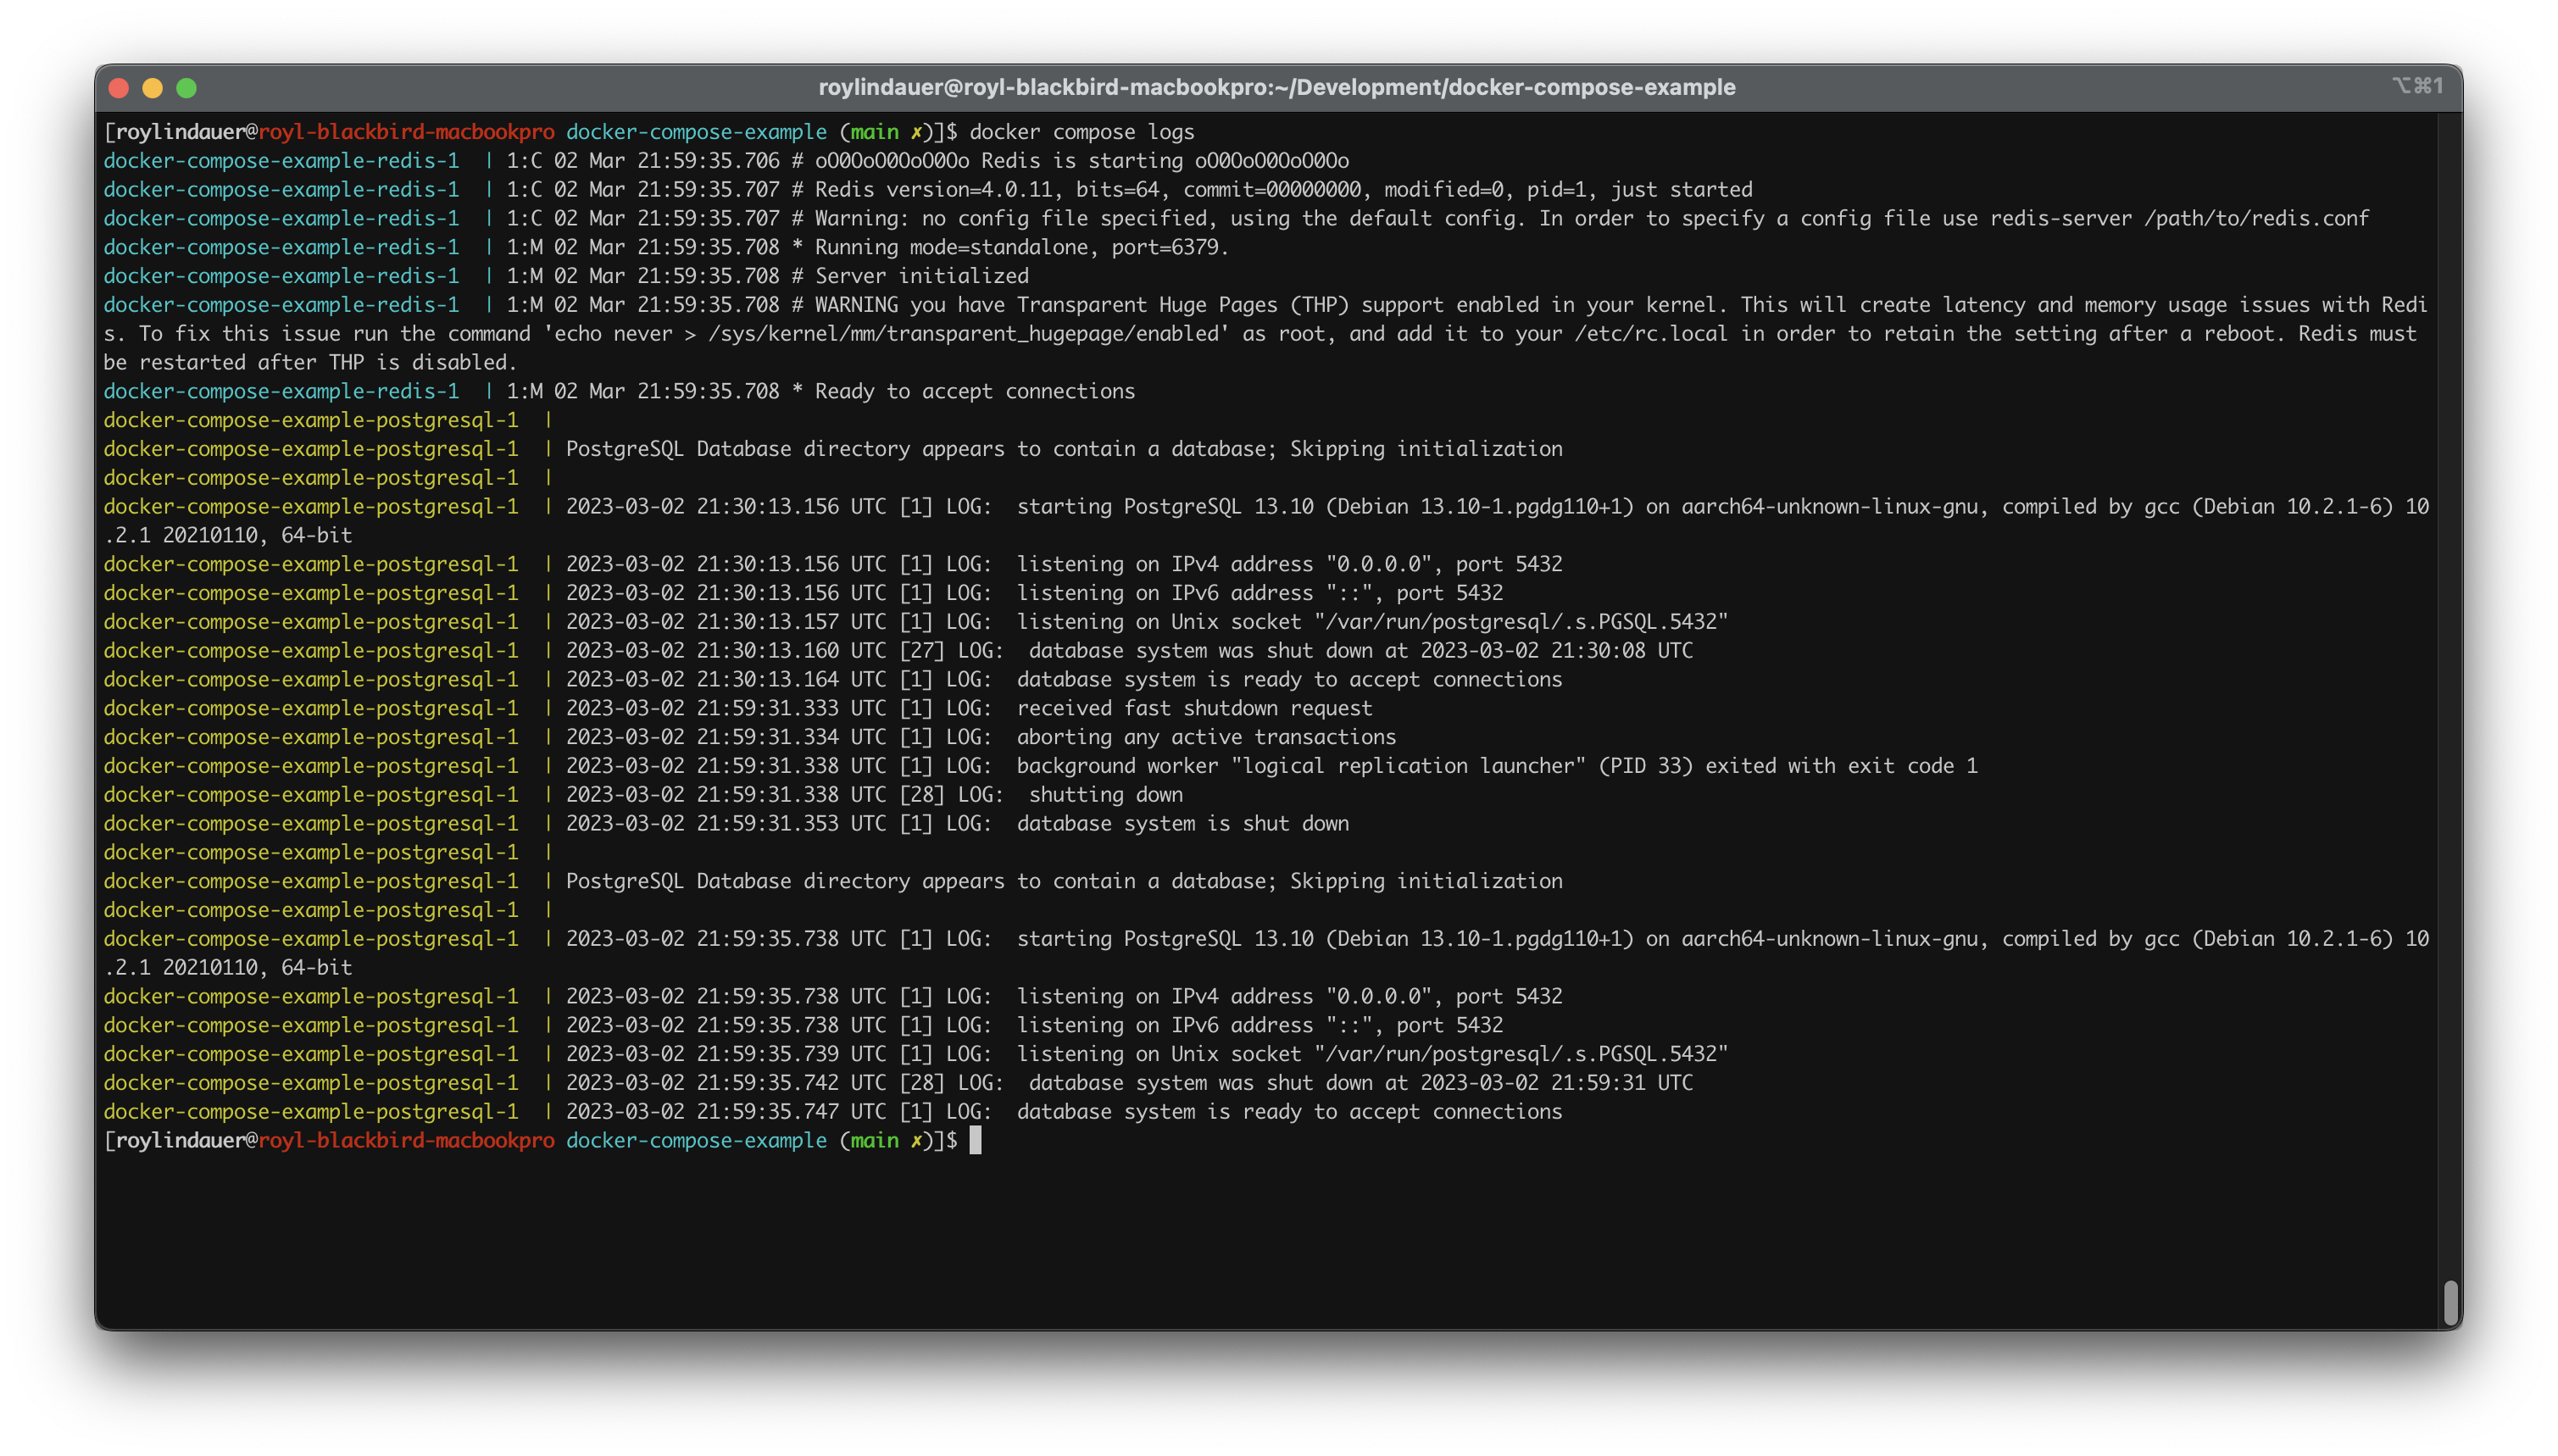Click the ⌥⌘1 shortcut indicator in title bar
This screenshot has height=1456, width=2558.
(2418, 86)
